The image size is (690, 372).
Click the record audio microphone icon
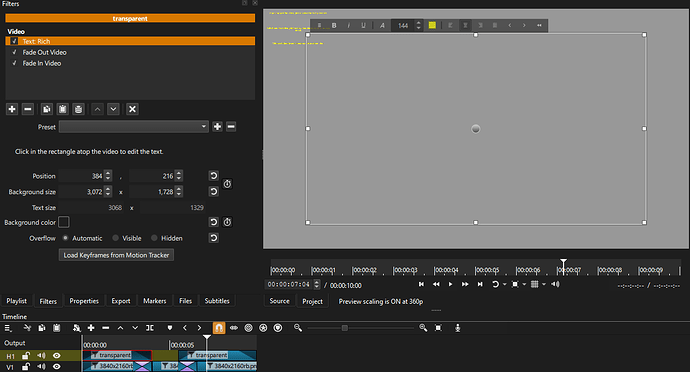(x=458, y=328)
